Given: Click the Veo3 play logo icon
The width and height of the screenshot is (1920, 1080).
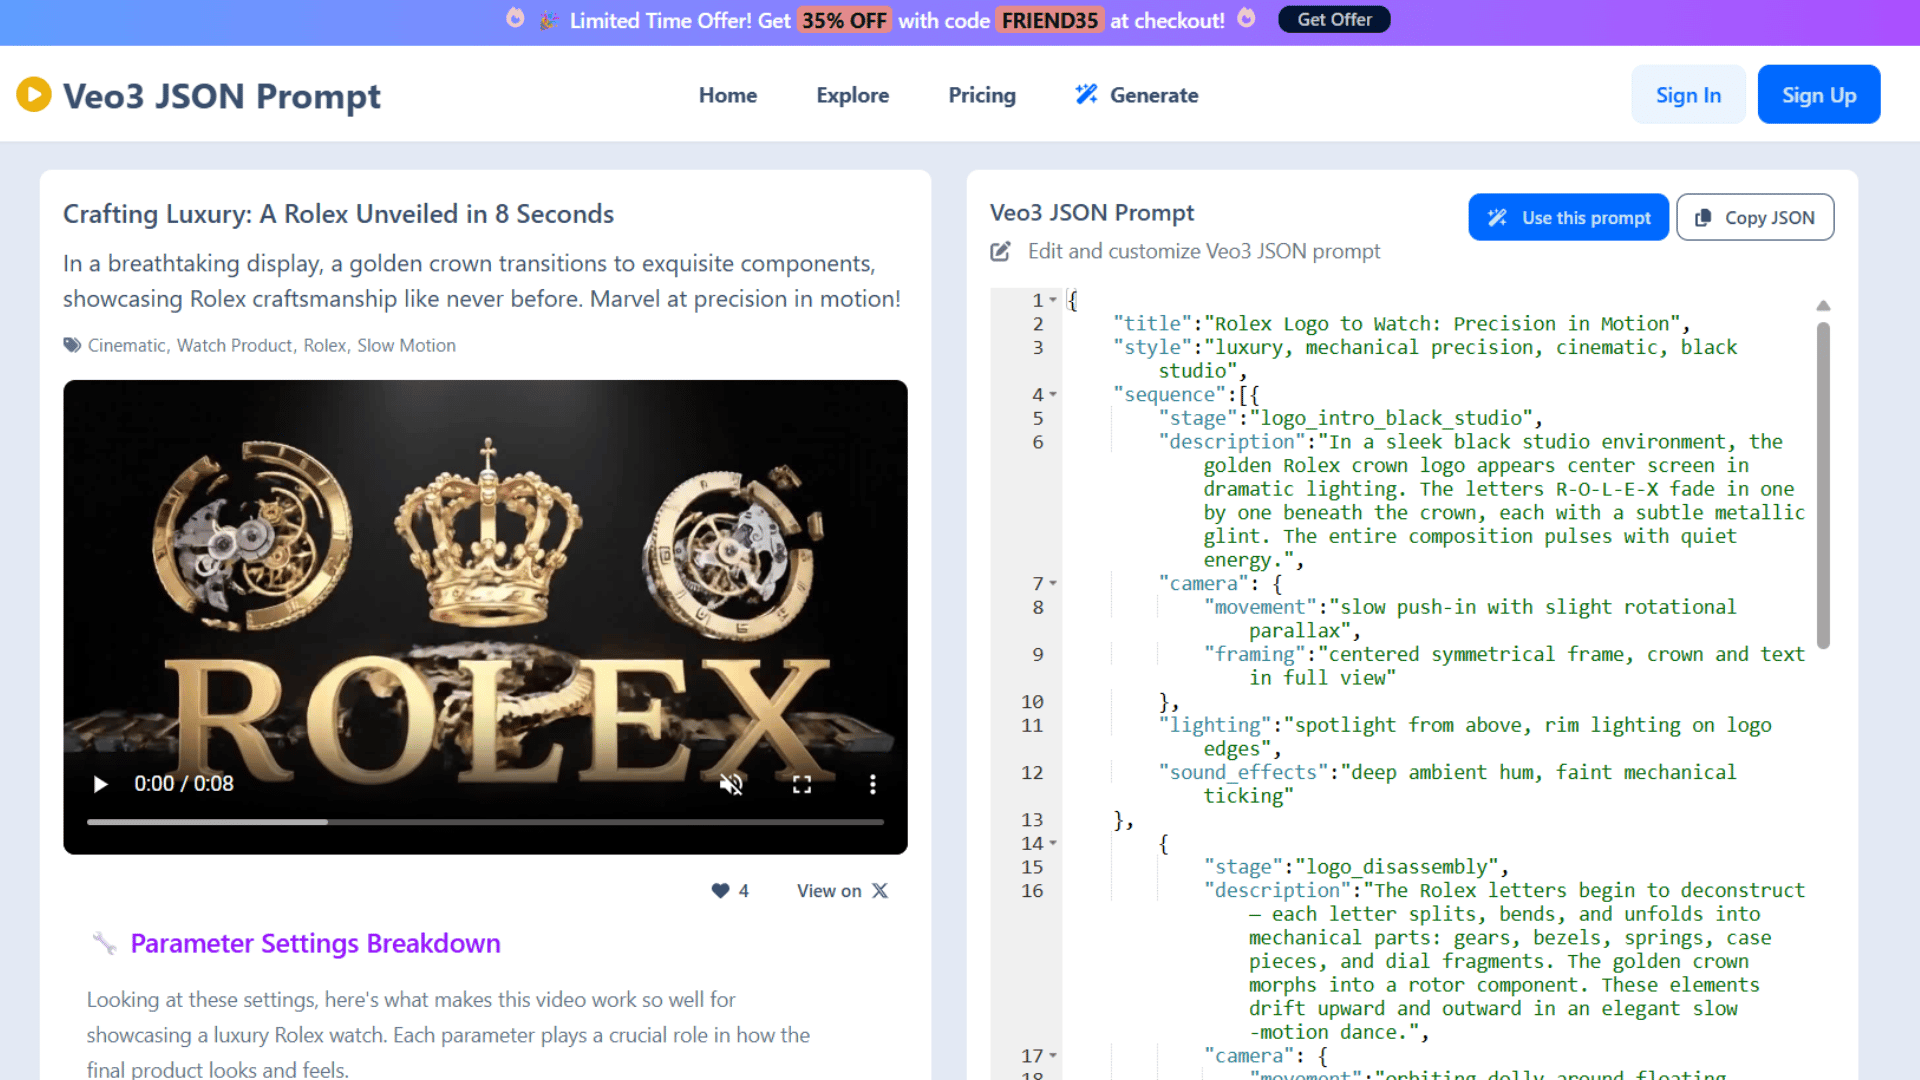Looking at the screenshot, I should pyautogui.click(x=34, y=95).
